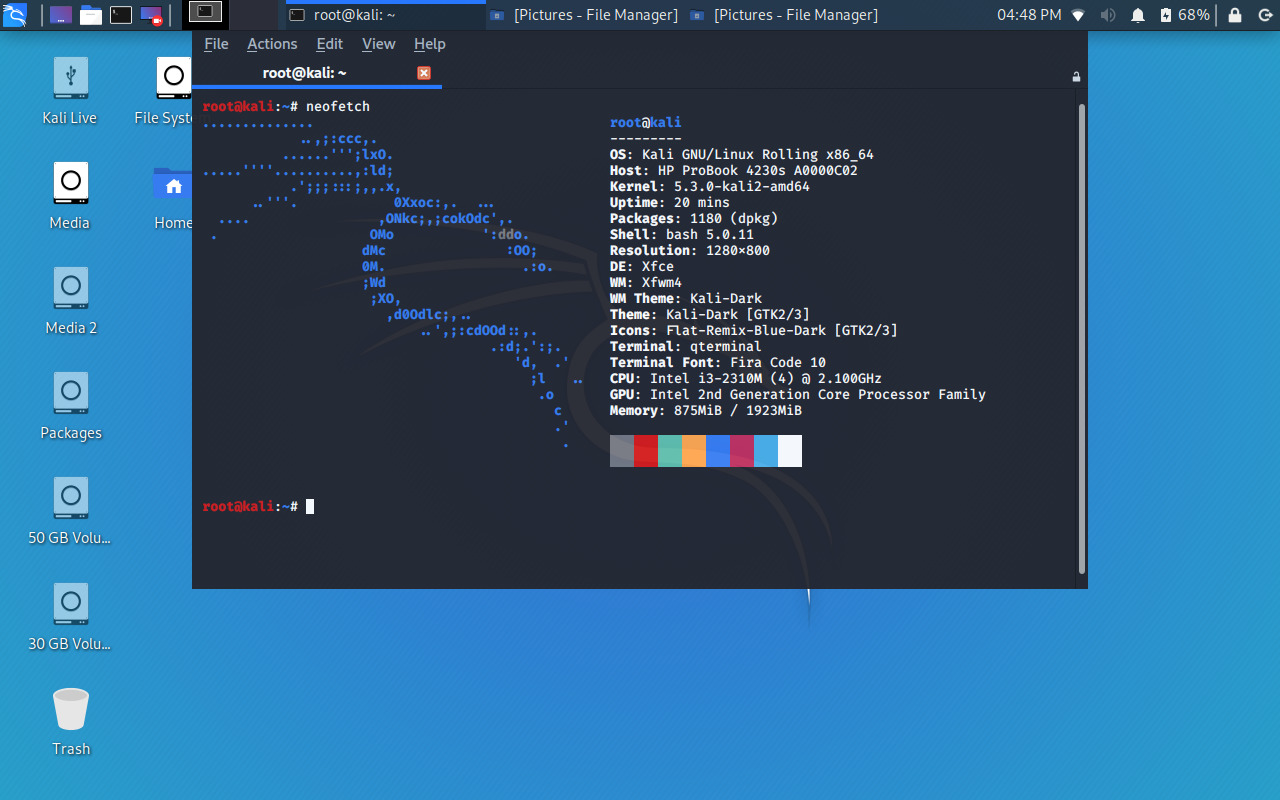Switch to the Pictures - File Manager window
The height and width of the screenshot is (800, 1280).
pos(583,15)
